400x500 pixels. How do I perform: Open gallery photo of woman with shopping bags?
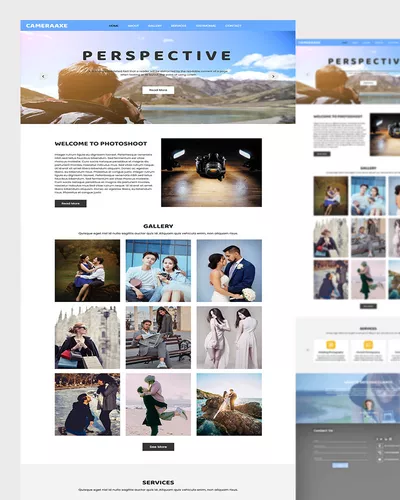point(87,338)
